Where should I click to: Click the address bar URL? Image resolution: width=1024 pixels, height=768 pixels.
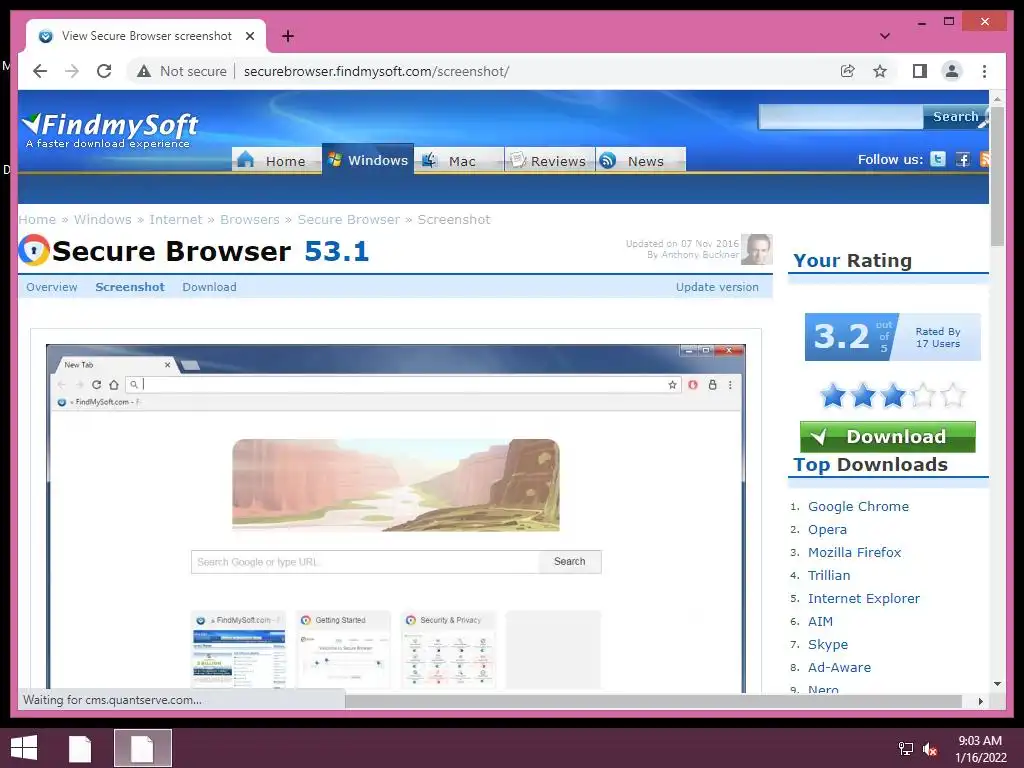(376, 71)
